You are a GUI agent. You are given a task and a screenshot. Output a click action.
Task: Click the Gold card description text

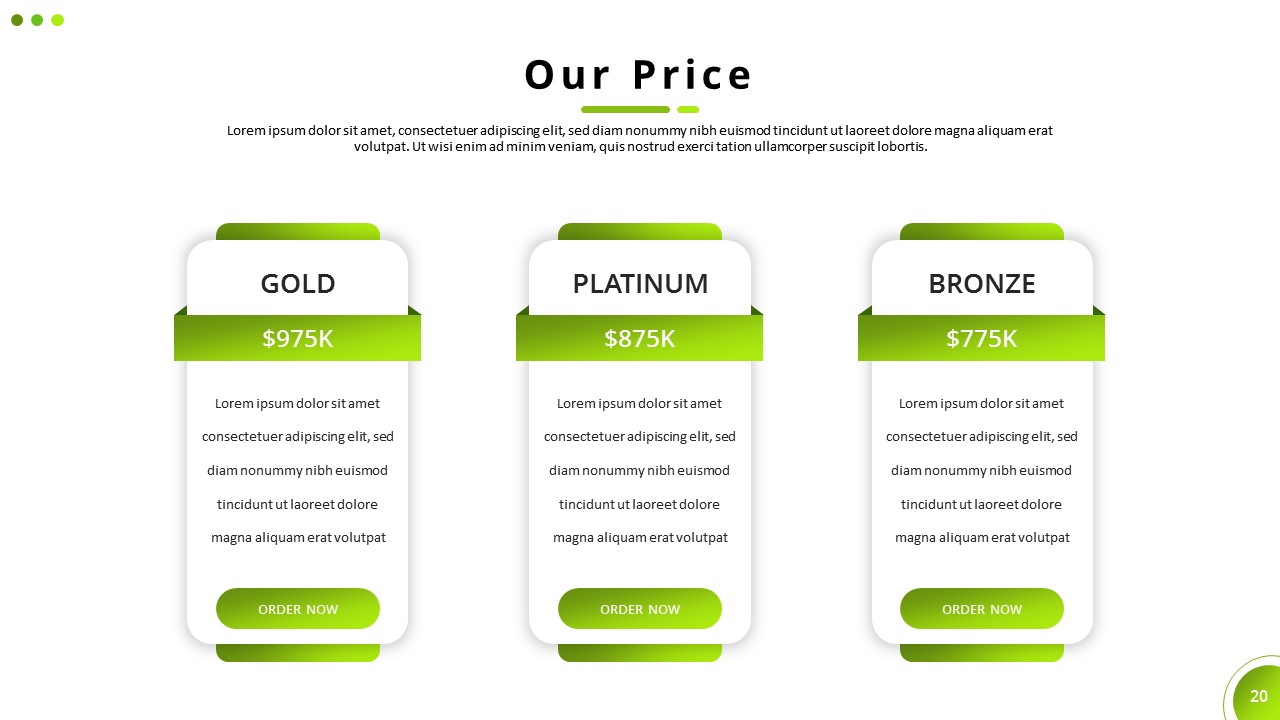pyautogui.click(x=298, y=470)
